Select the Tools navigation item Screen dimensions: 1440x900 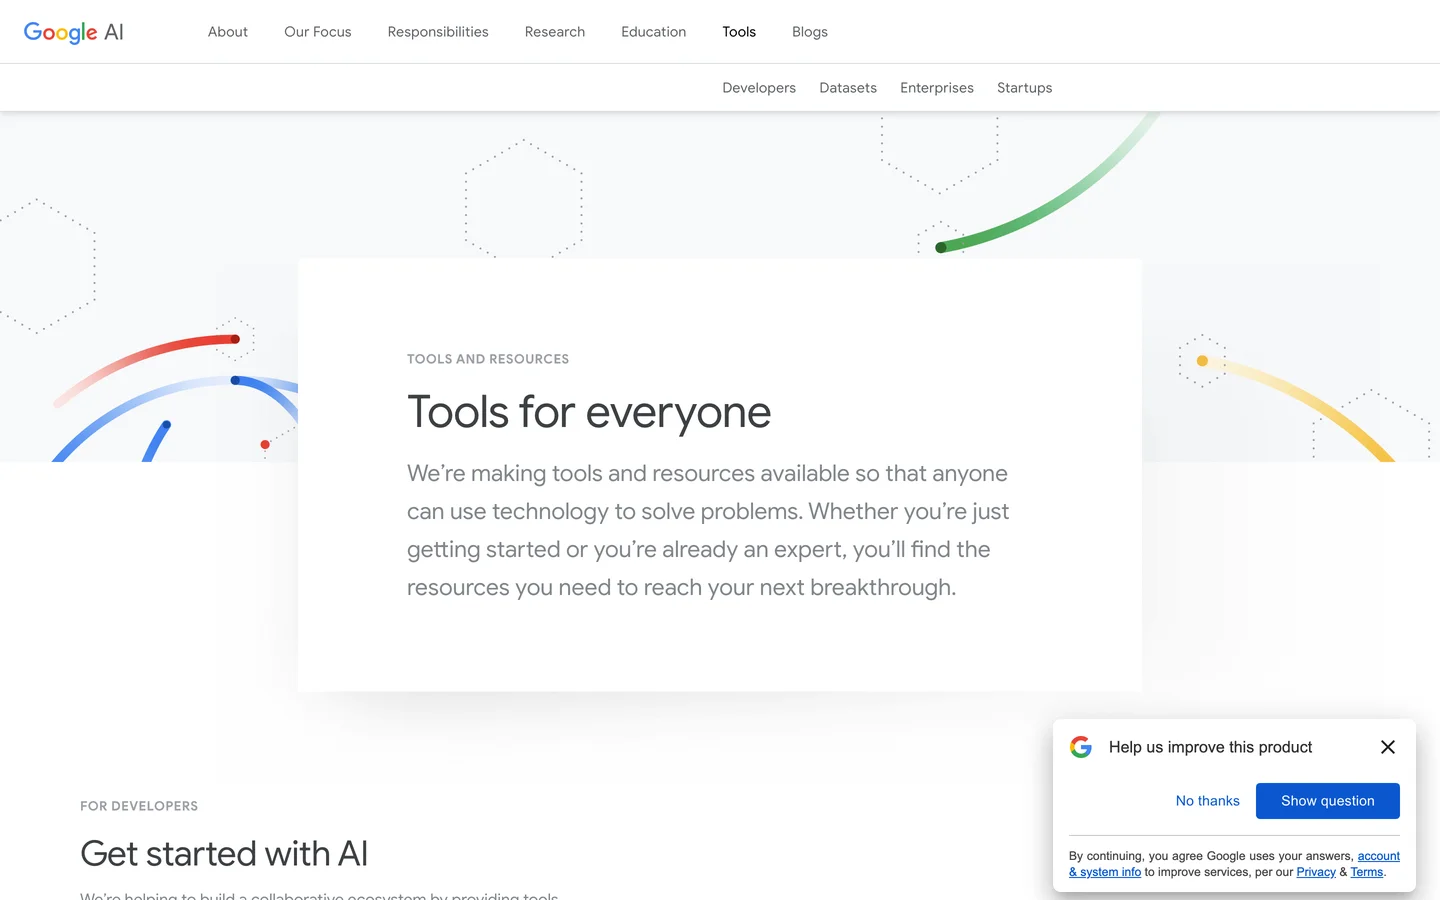click(x=739, y=32)
